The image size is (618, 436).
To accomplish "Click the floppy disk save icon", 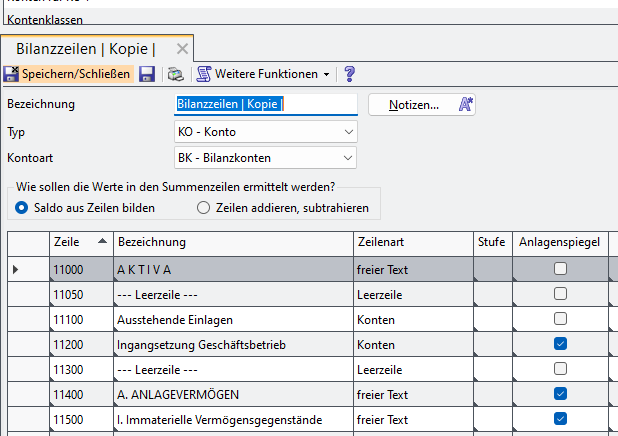I will pyautogui.click(x=146, y=74).
